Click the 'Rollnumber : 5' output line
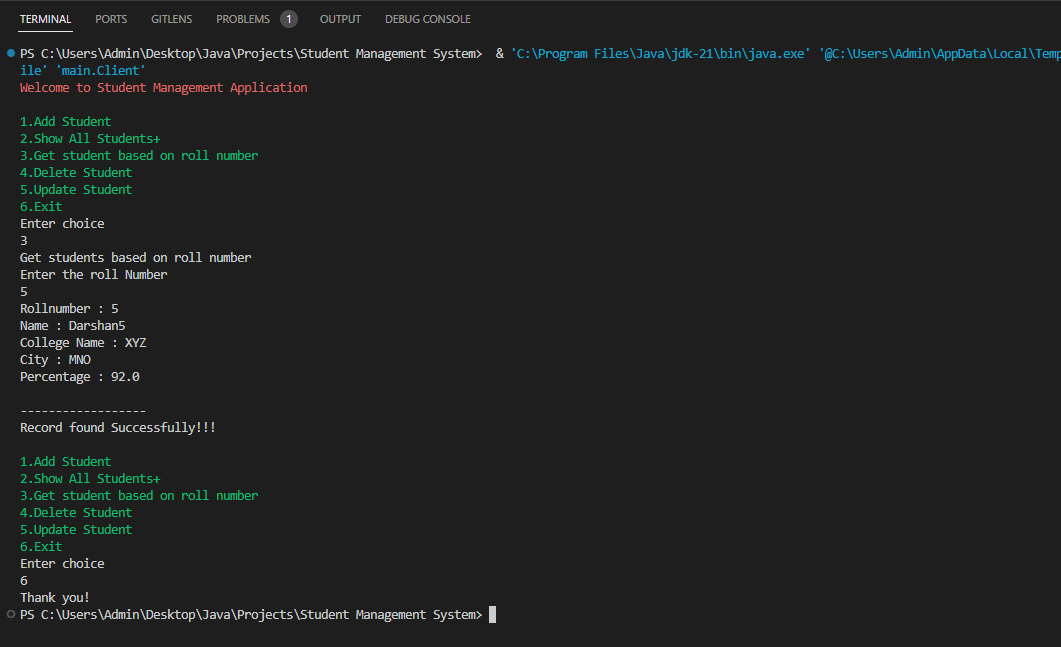Viewport: 1061px width, 647px height. [x=69, y=309]
